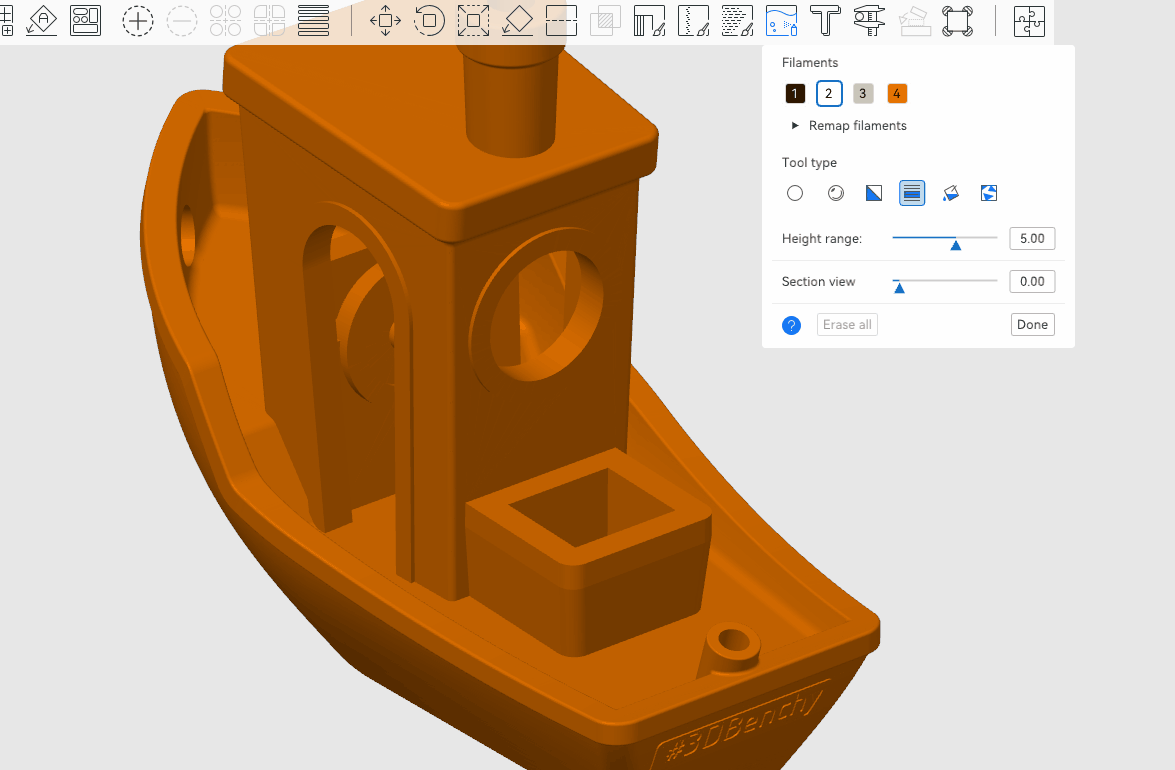Expand the Remap filaments section
1175x770 pixels.
click(x=849, y=126)
